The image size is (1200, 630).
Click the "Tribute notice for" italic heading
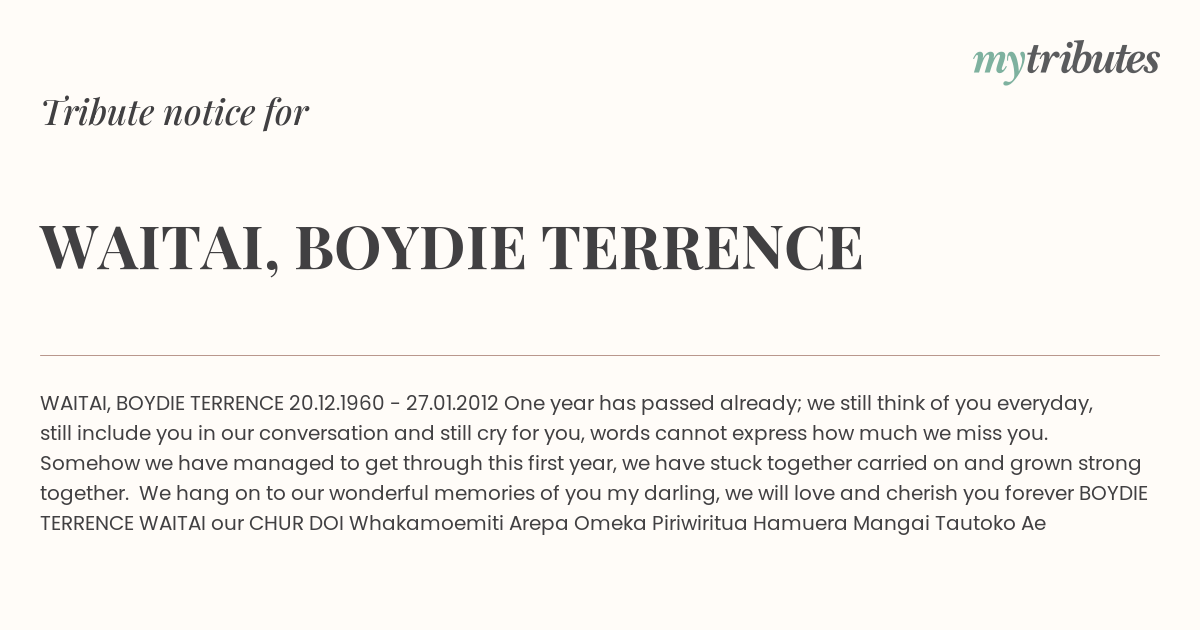point(175,113)
